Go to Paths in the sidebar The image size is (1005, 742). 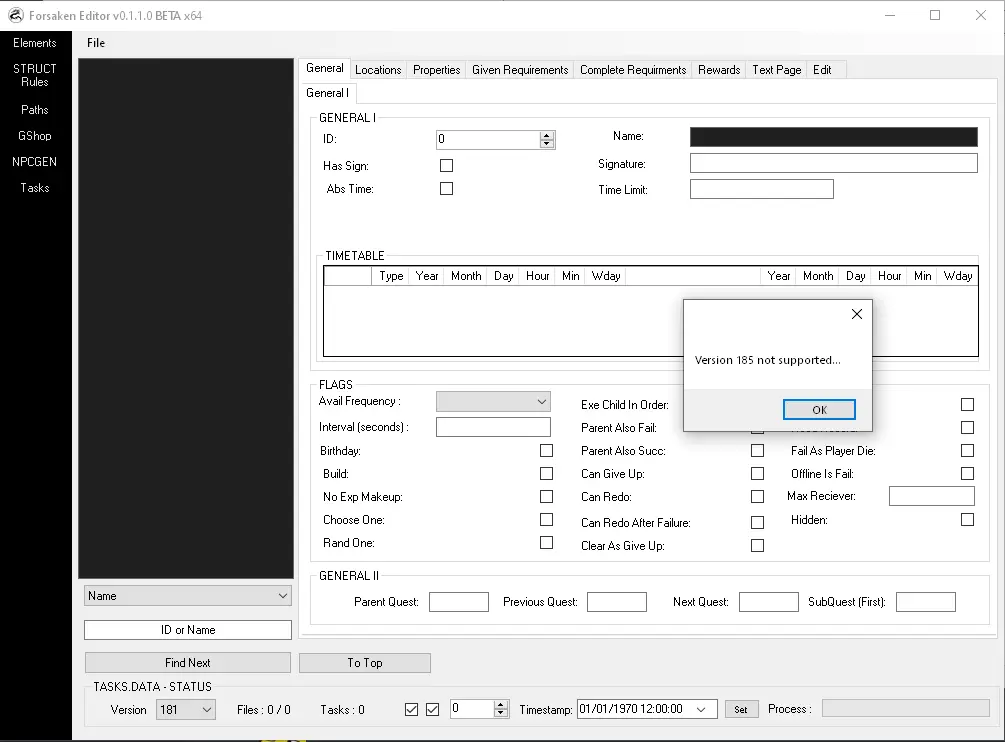[35, 110]
